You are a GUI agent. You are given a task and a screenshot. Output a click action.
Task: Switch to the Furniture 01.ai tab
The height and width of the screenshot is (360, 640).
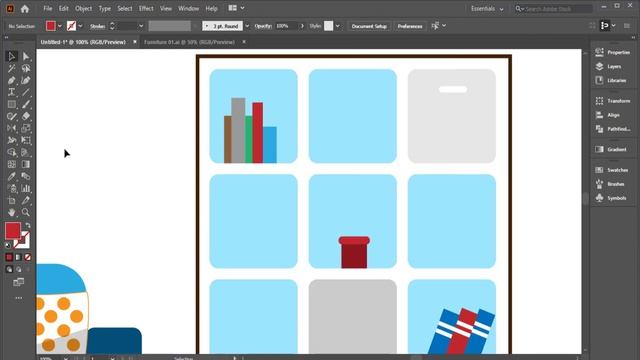(x=189, y=42)
